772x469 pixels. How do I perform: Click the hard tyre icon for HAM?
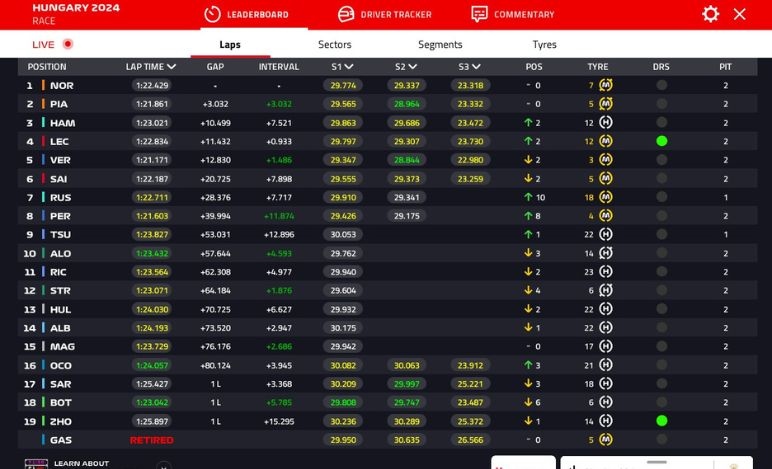[605, 123]
